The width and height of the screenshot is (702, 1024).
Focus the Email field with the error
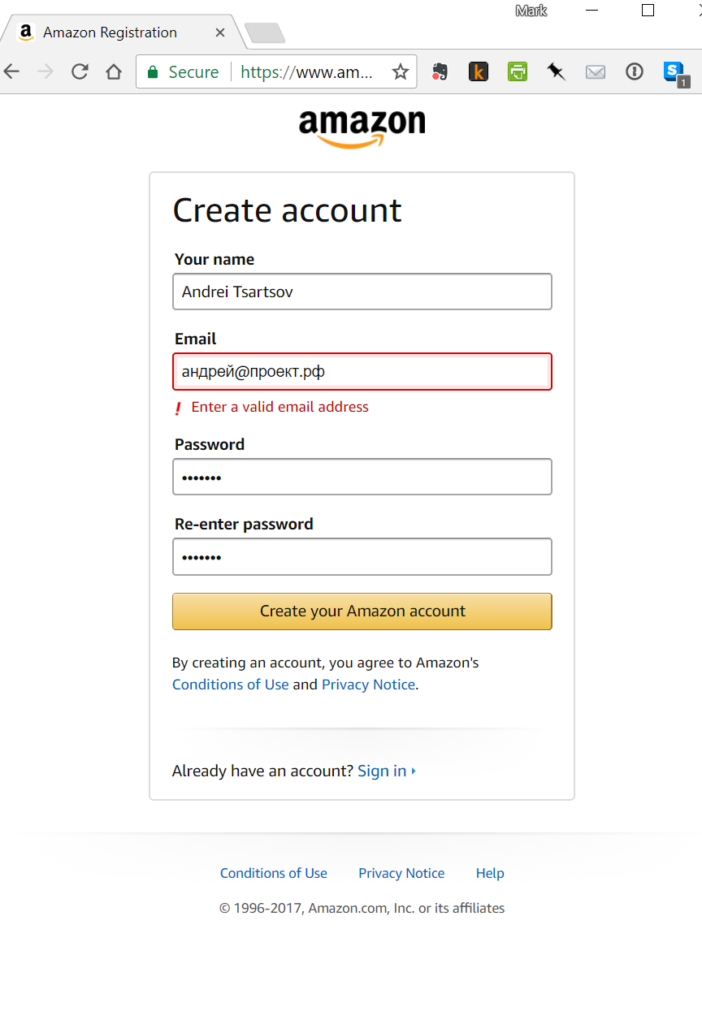point(362,372)
